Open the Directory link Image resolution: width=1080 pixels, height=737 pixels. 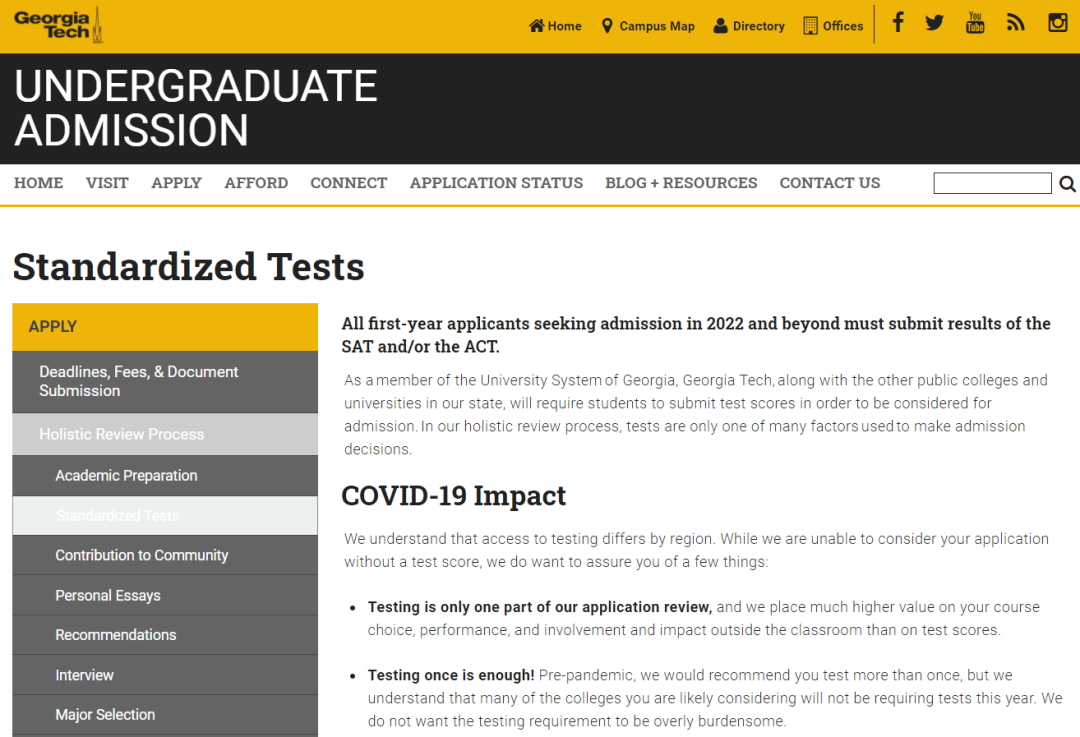pos(749,26)
